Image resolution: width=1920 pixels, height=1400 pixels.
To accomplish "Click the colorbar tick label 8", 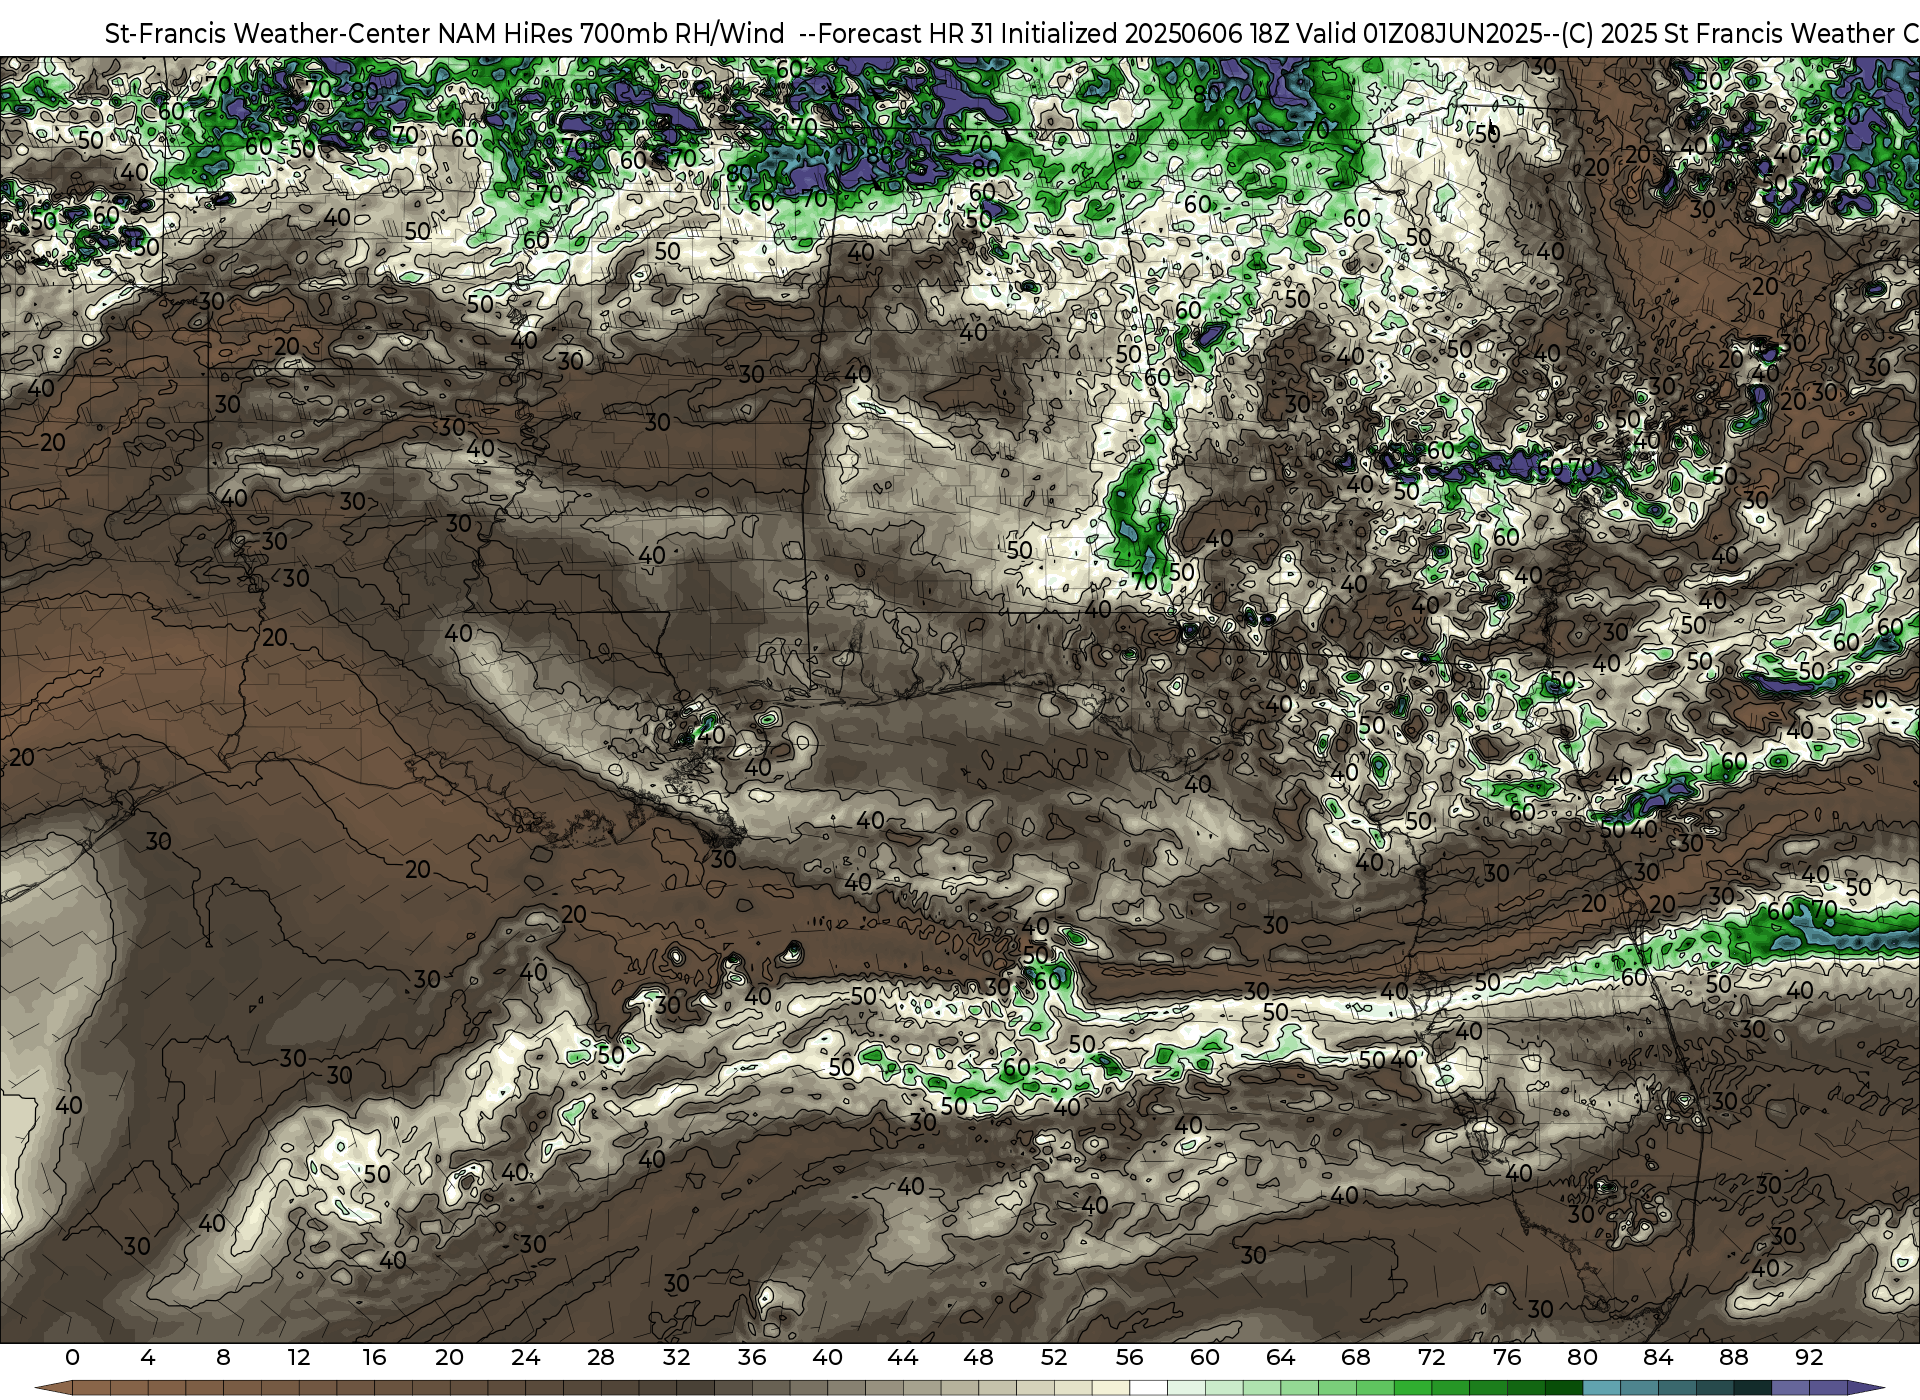I will click(x=223, y=1357).
